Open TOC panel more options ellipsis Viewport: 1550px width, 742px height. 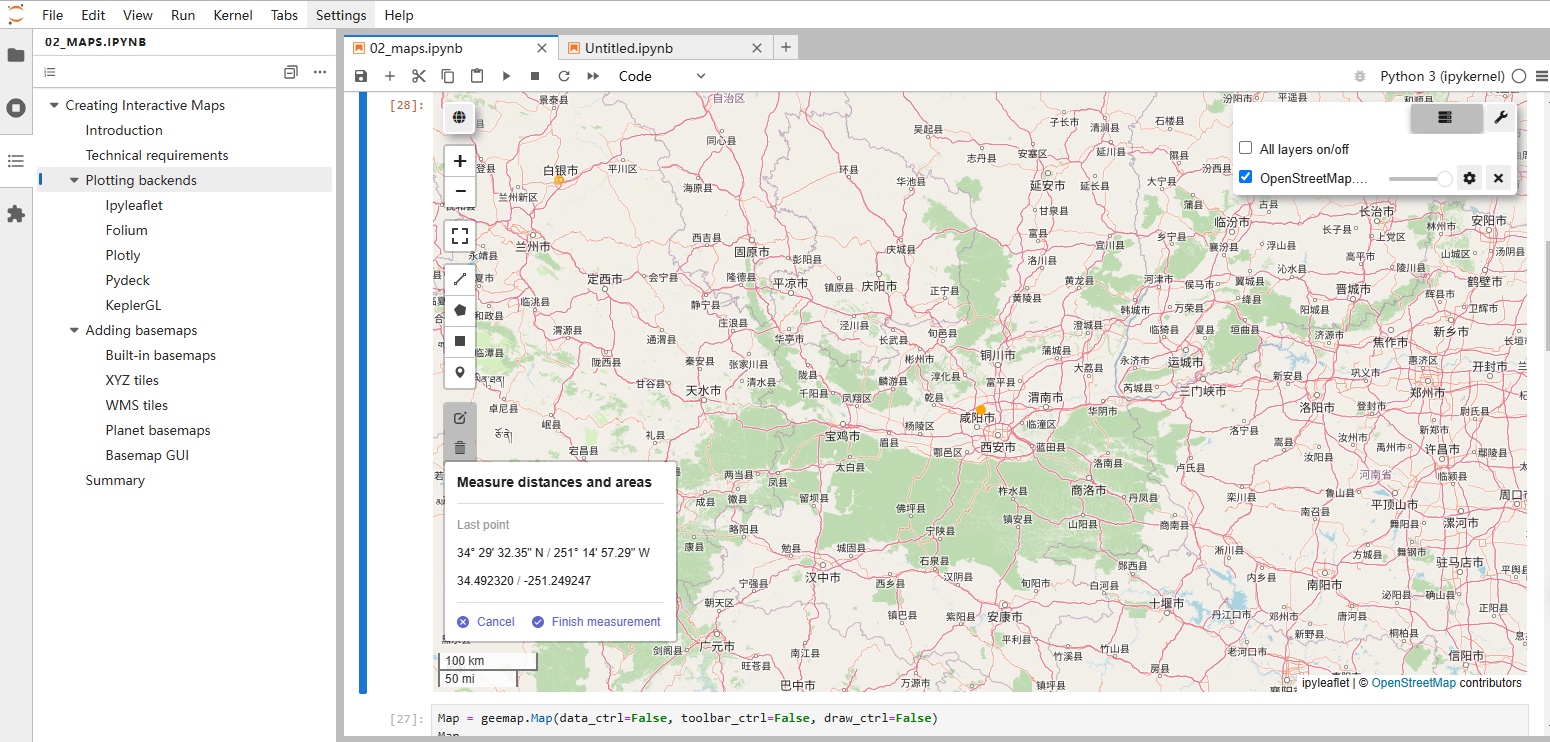click(x=320, y=72)
